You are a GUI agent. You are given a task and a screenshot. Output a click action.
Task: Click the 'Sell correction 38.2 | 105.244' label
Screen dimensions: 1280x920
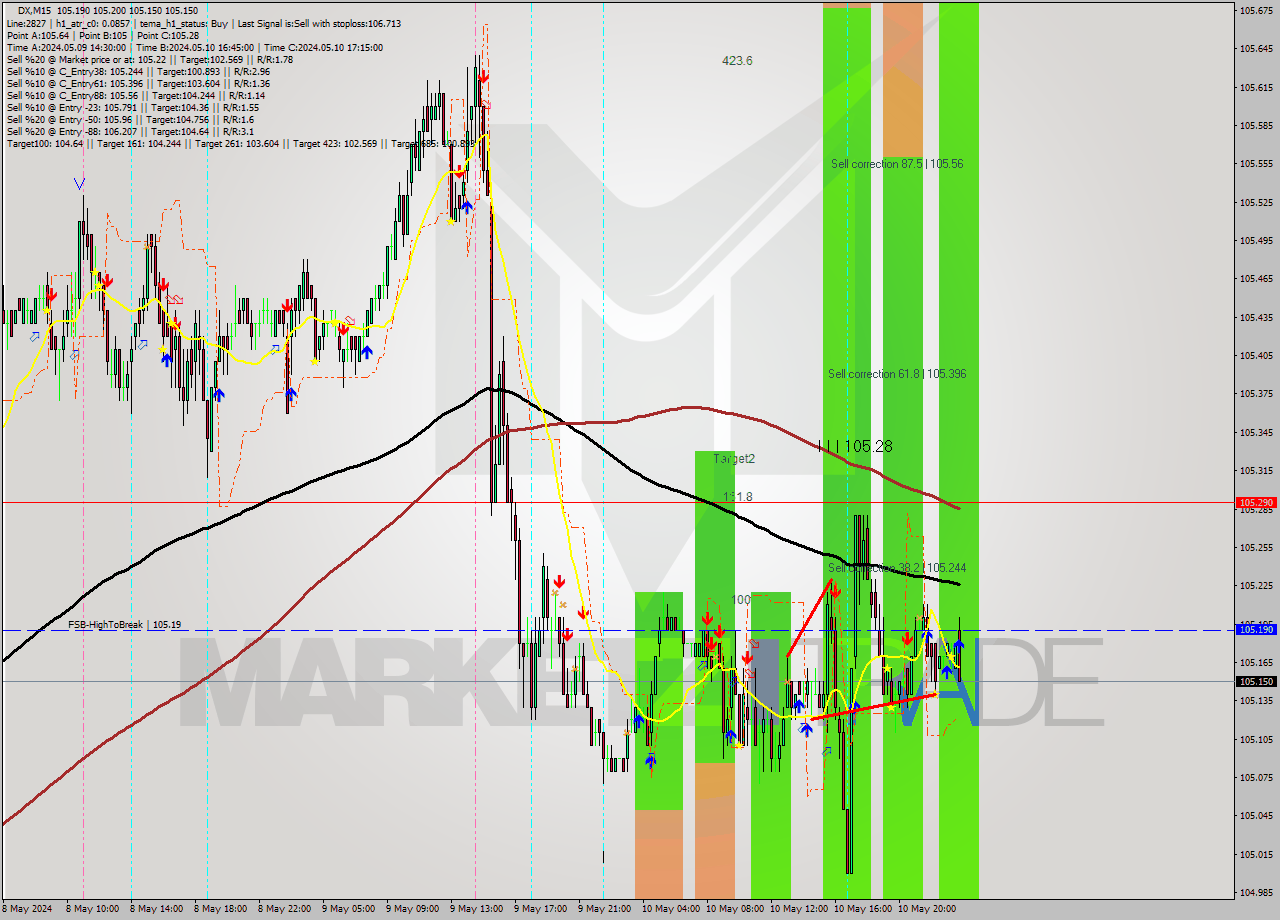(x=897, y=568)
